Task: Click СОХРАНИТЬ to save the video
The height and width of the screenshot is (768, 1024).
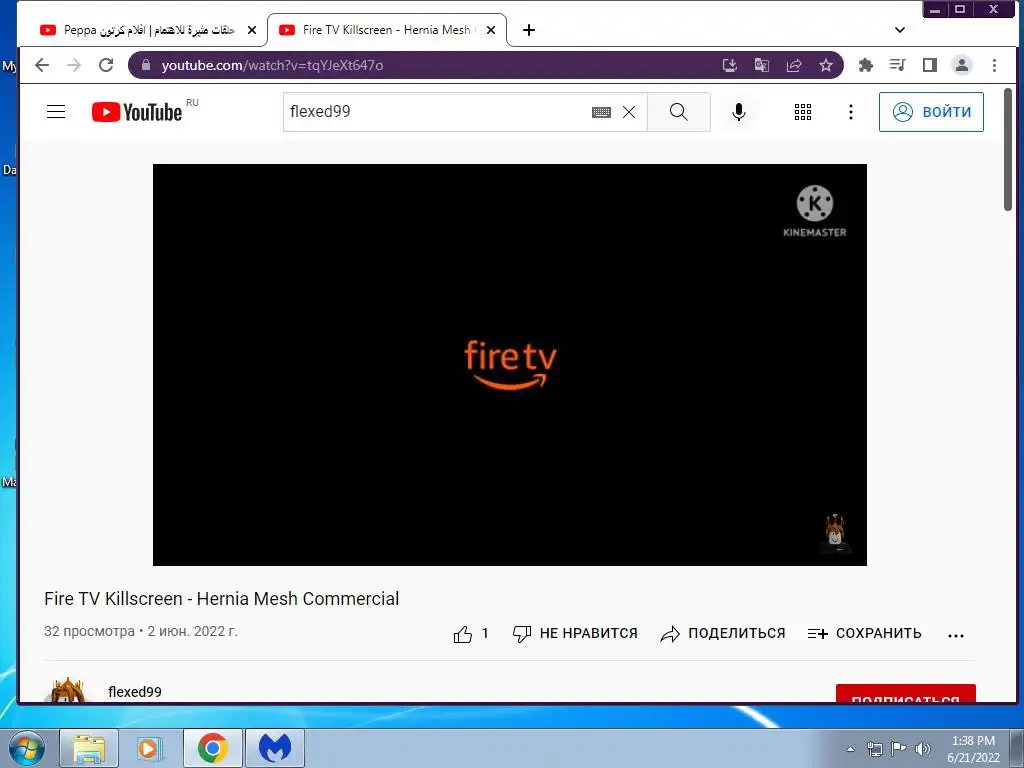Action: (x=865, y=633)
